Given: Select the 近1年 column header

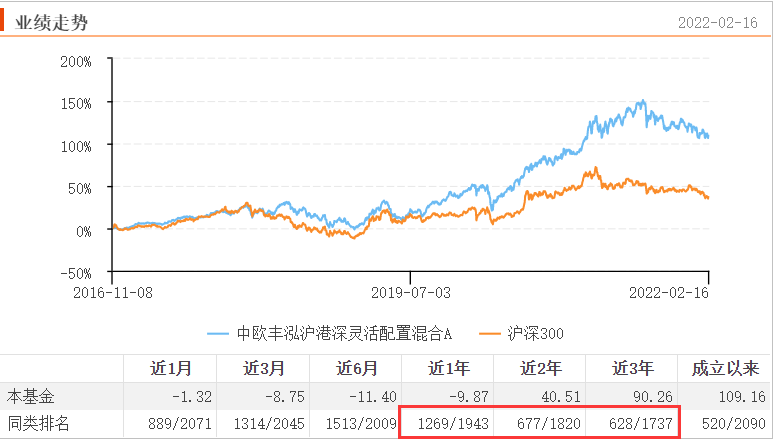Looking at the screenshot, I should coord(448,368).
